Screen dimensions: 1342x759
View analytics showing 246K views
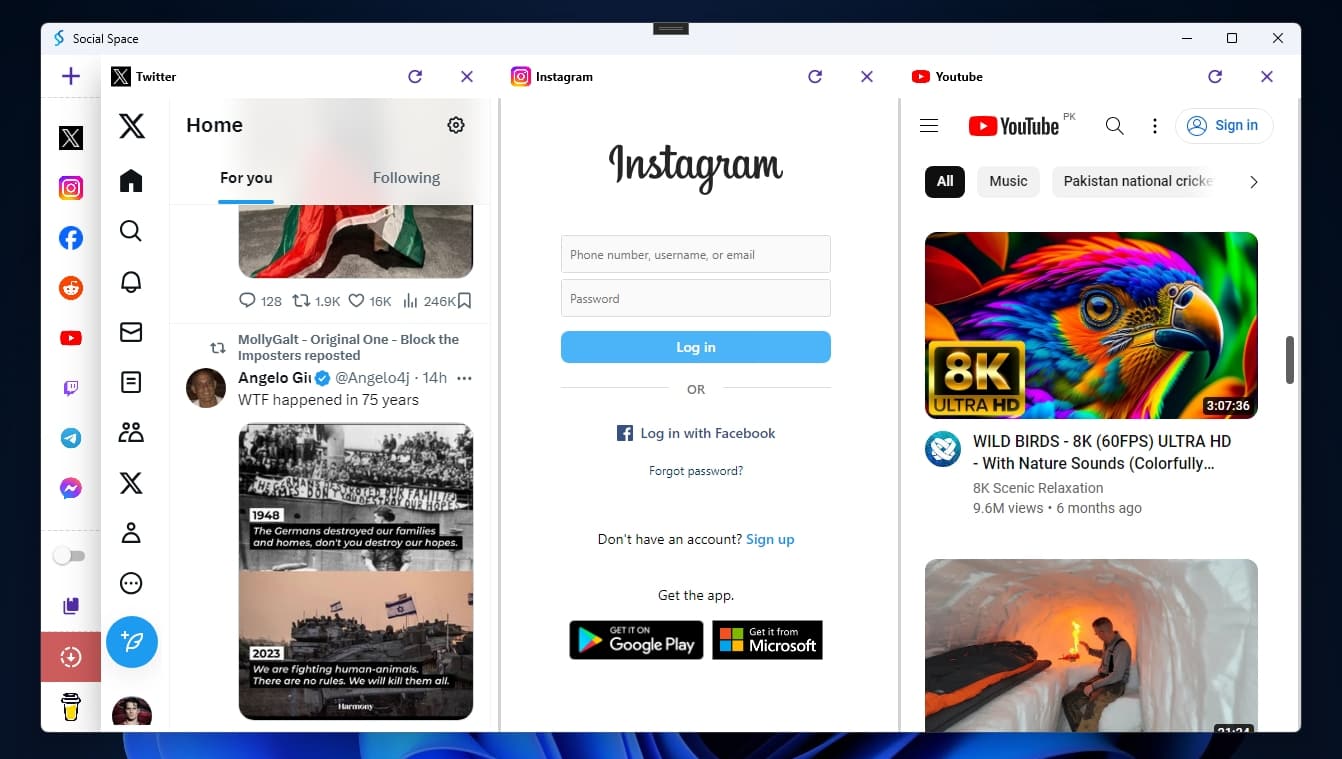[x=428, y=301]
